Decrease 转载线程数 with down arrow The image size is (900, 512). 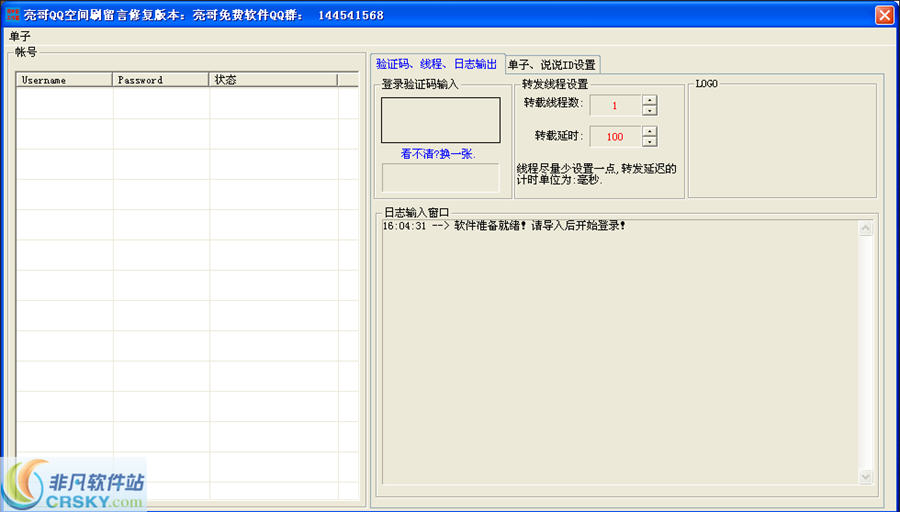coord(650,110)
